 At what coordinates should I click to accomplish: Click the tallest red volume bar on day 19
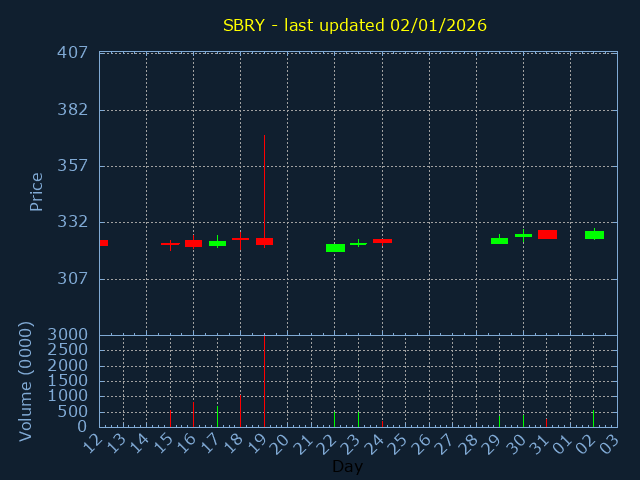pyautogui.click(x=264, y=380)
